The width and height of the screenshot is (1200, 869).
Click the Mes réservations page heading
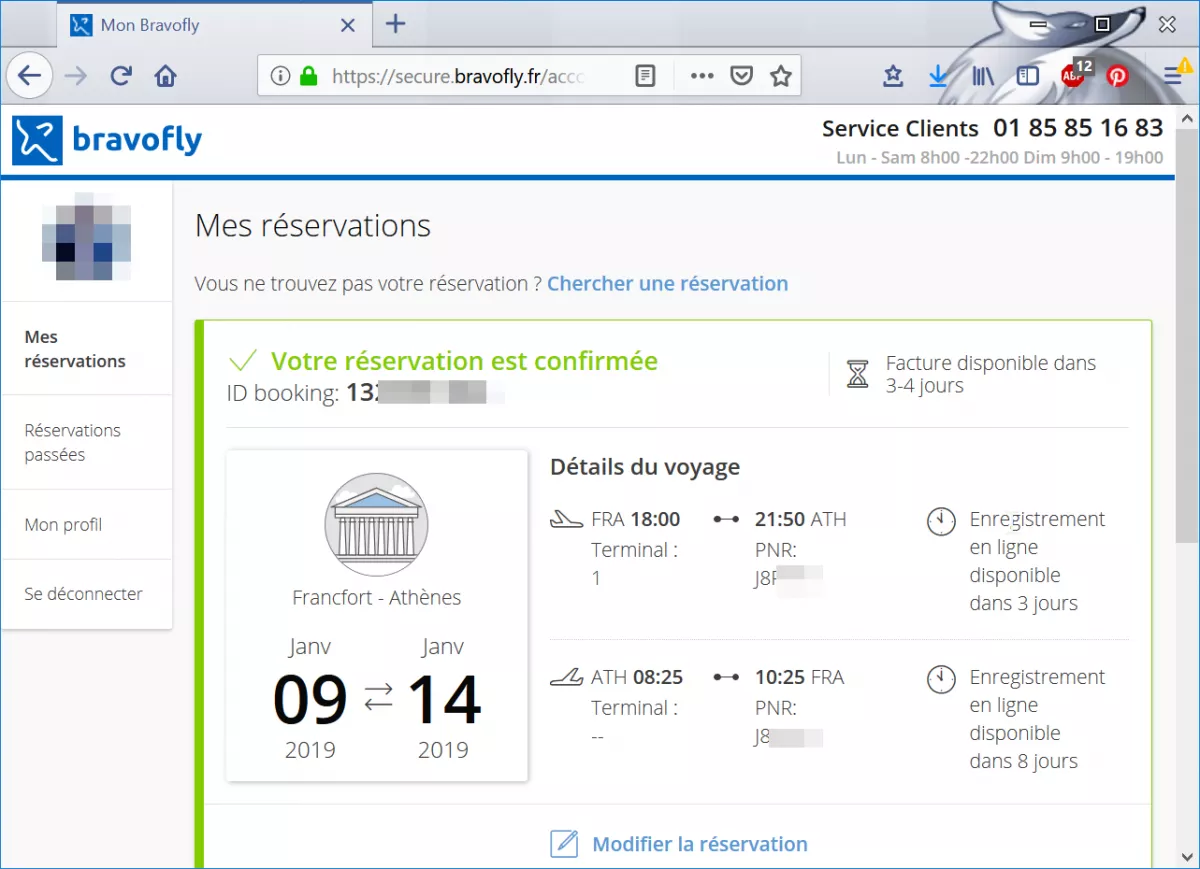[x=313, y=225]
